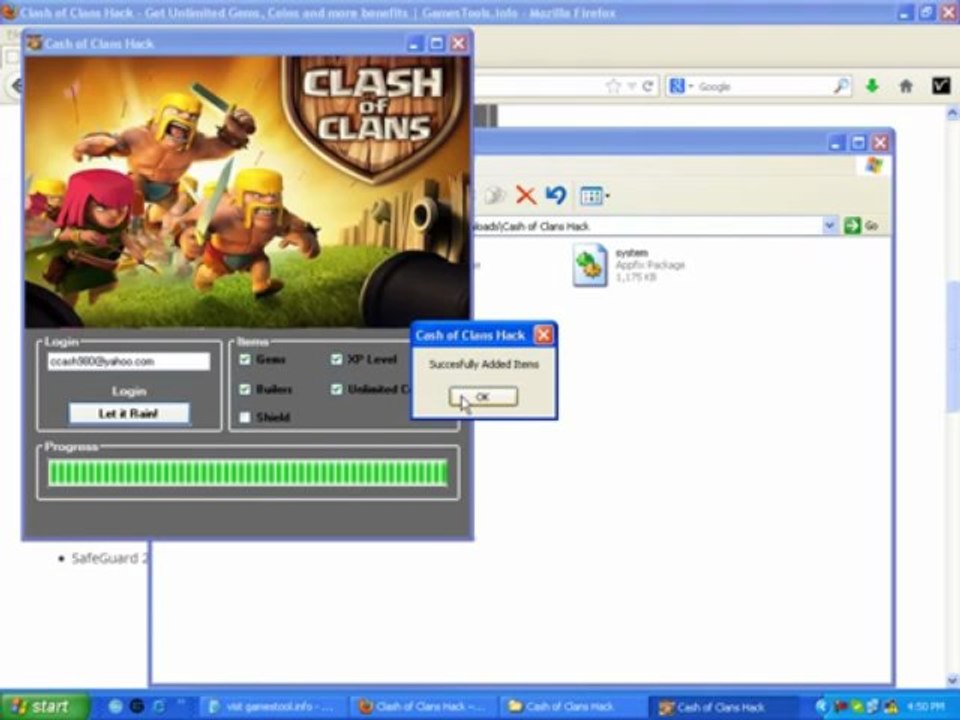Viewport: 960px width, 720px height.
Task: Click OK in the Successfully Added Items dialog
Action: tap(483, 397)
